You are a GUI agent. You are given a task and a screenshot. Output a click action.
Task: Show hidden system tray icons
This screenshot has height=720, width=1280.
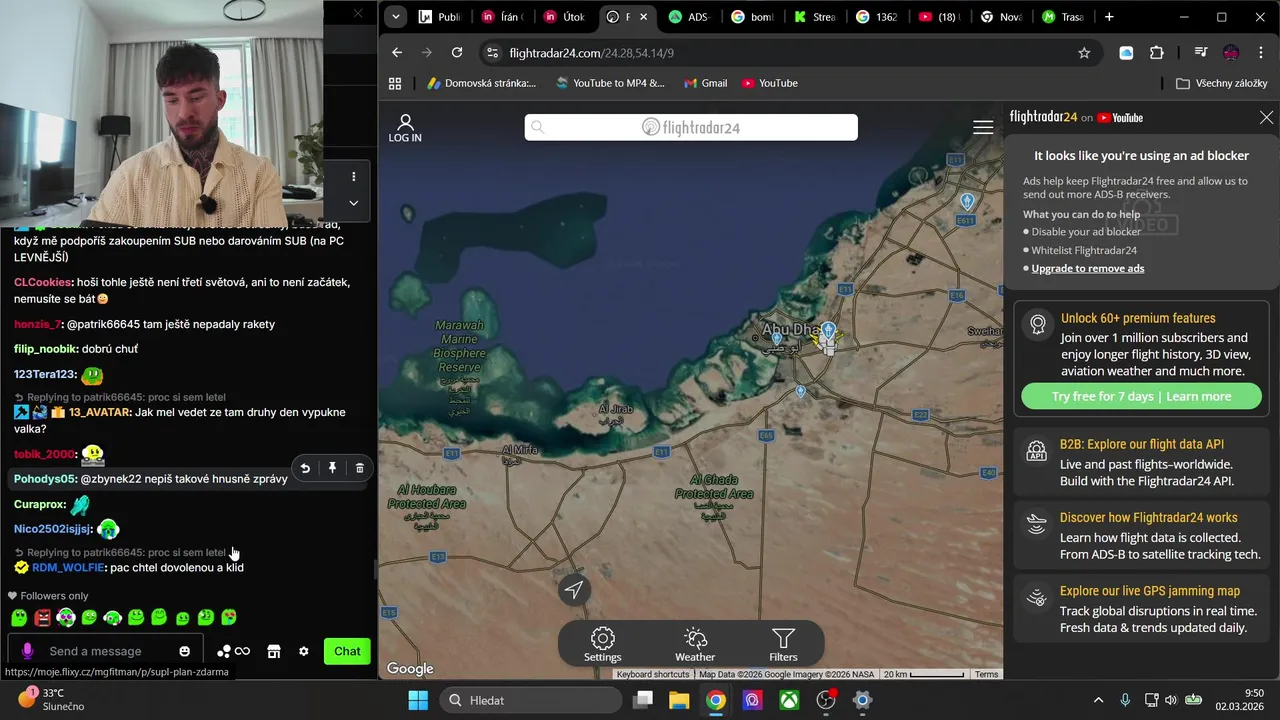click(x=1098, y=700)
